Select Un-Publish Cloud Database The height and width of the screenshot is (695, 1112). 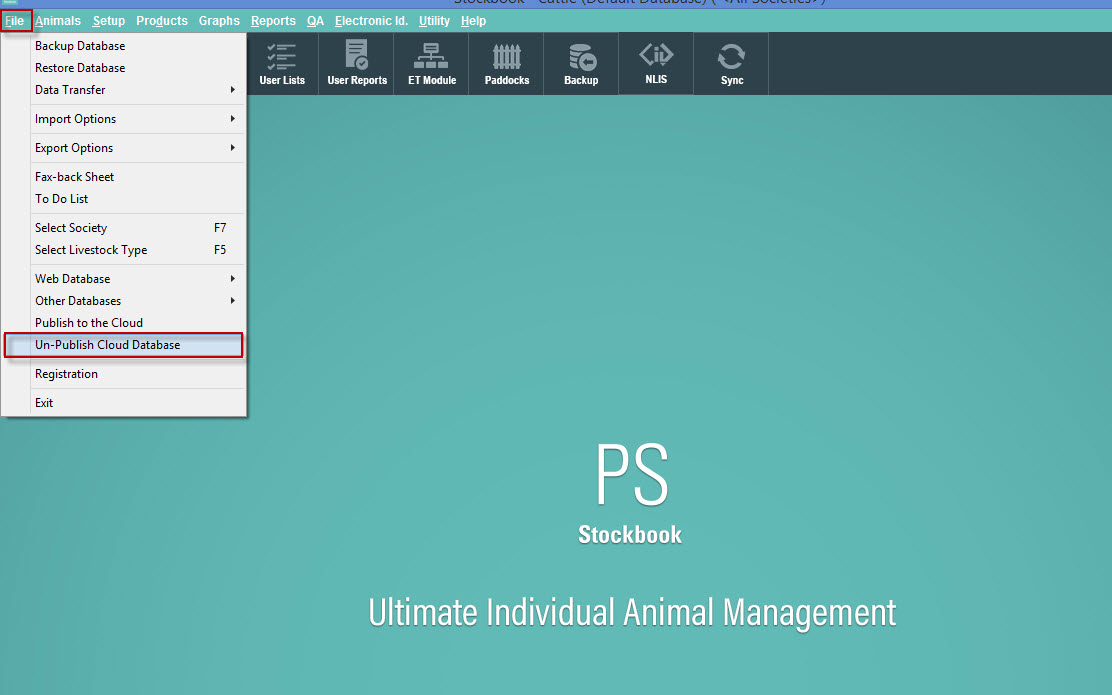pos(124,345)
